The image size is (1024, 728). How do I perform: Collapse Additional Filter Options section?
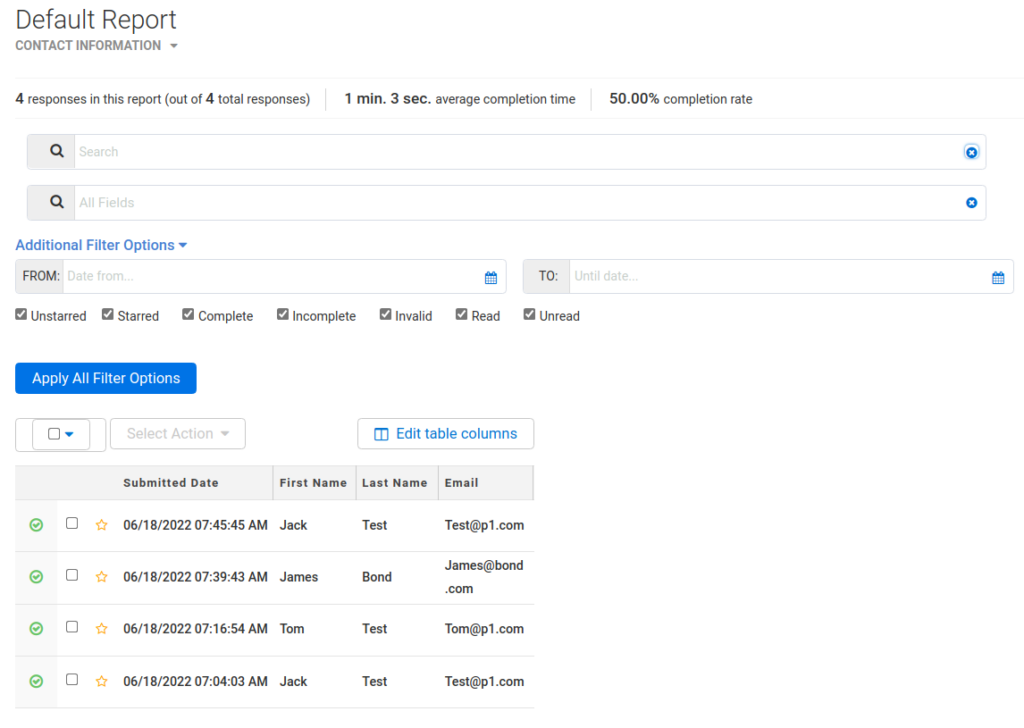pos(101,245)
